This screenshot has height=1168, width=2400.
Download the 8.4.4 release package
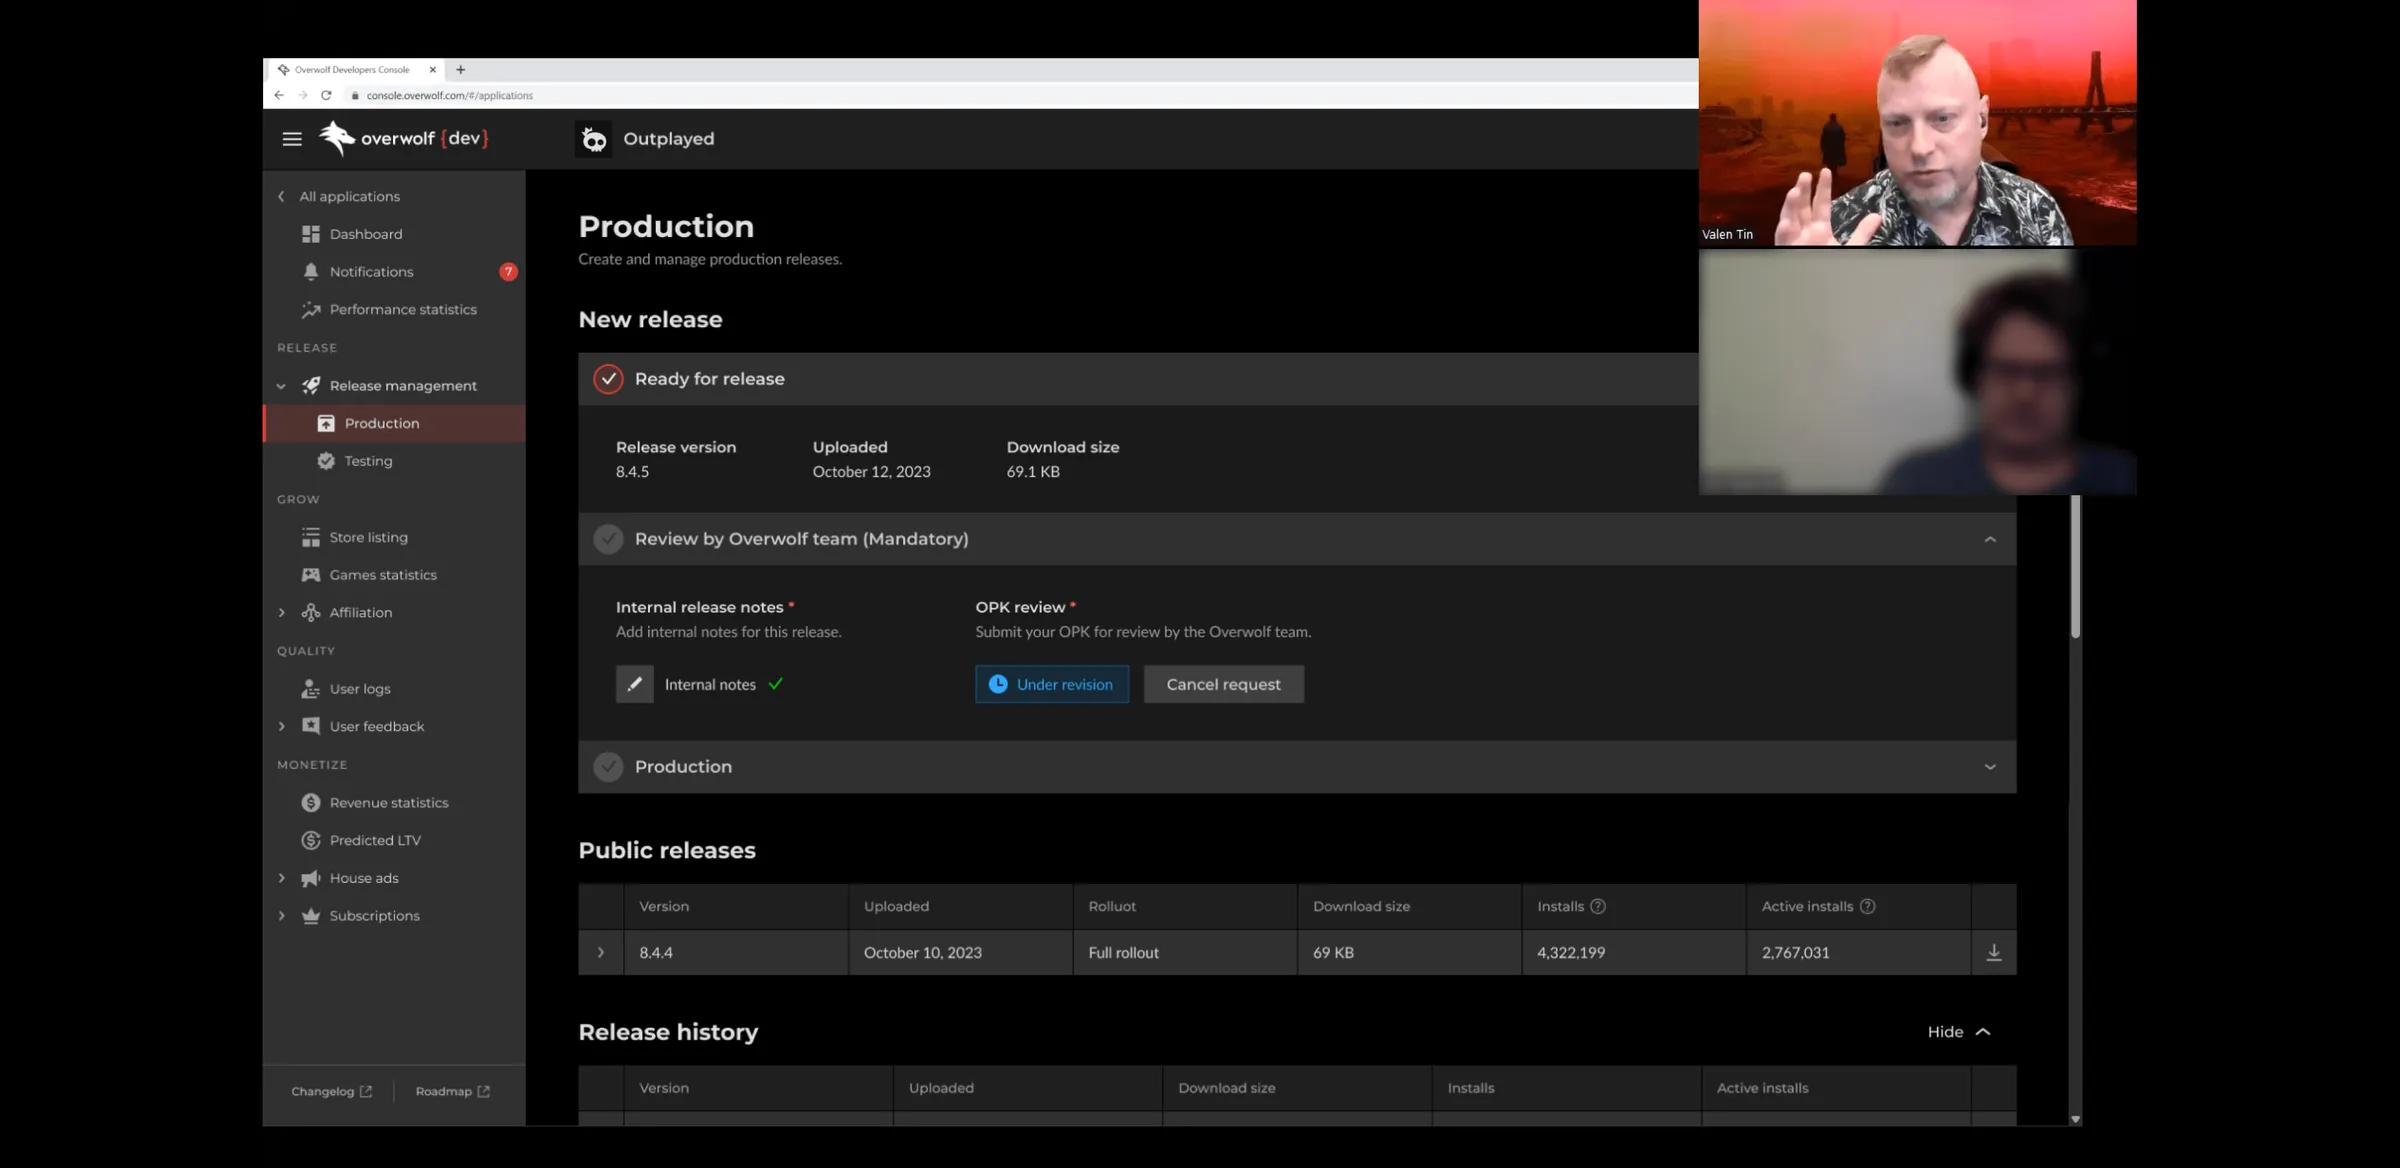coord(1993,953)
